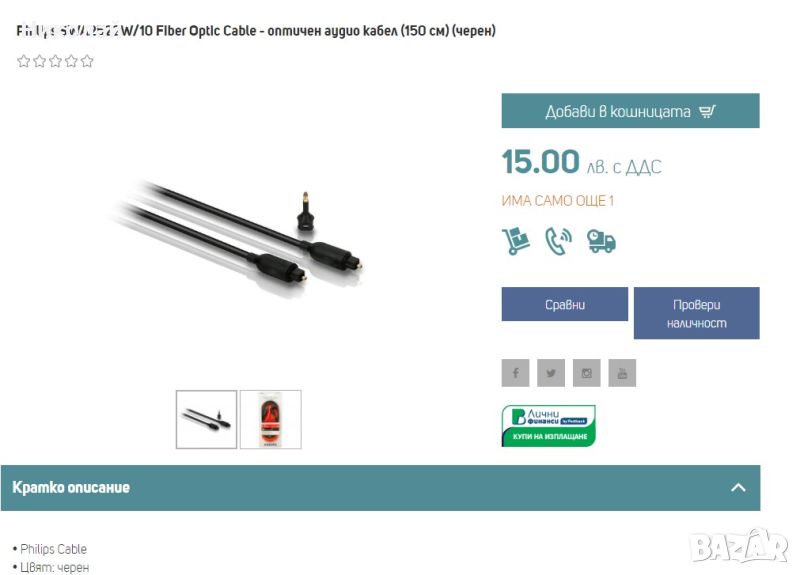Click the delivery truck icon
The height and width of the screenshot is (575, 800).
[601, 241]
